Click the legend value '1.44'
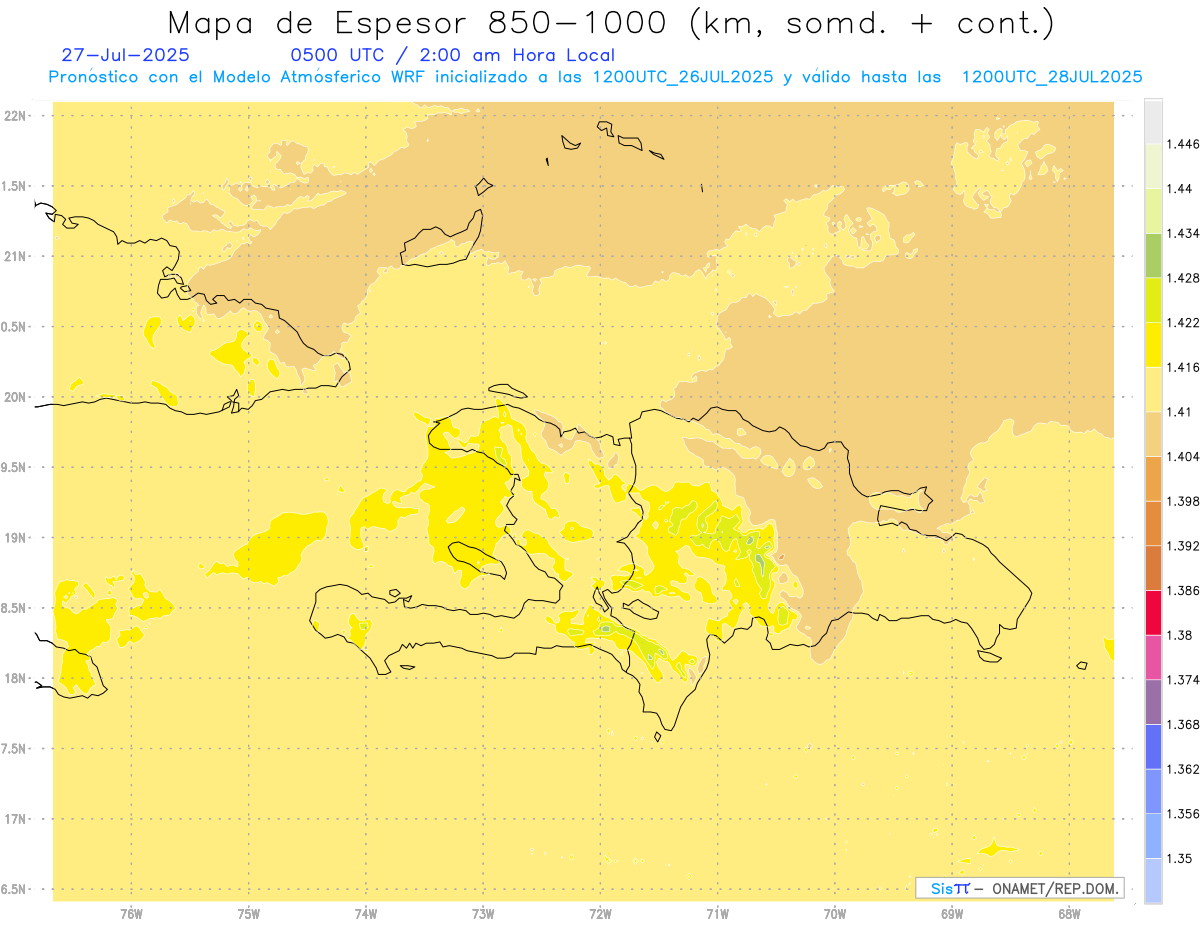This screenshot has width=1200, height=927. pos(1180,189)
